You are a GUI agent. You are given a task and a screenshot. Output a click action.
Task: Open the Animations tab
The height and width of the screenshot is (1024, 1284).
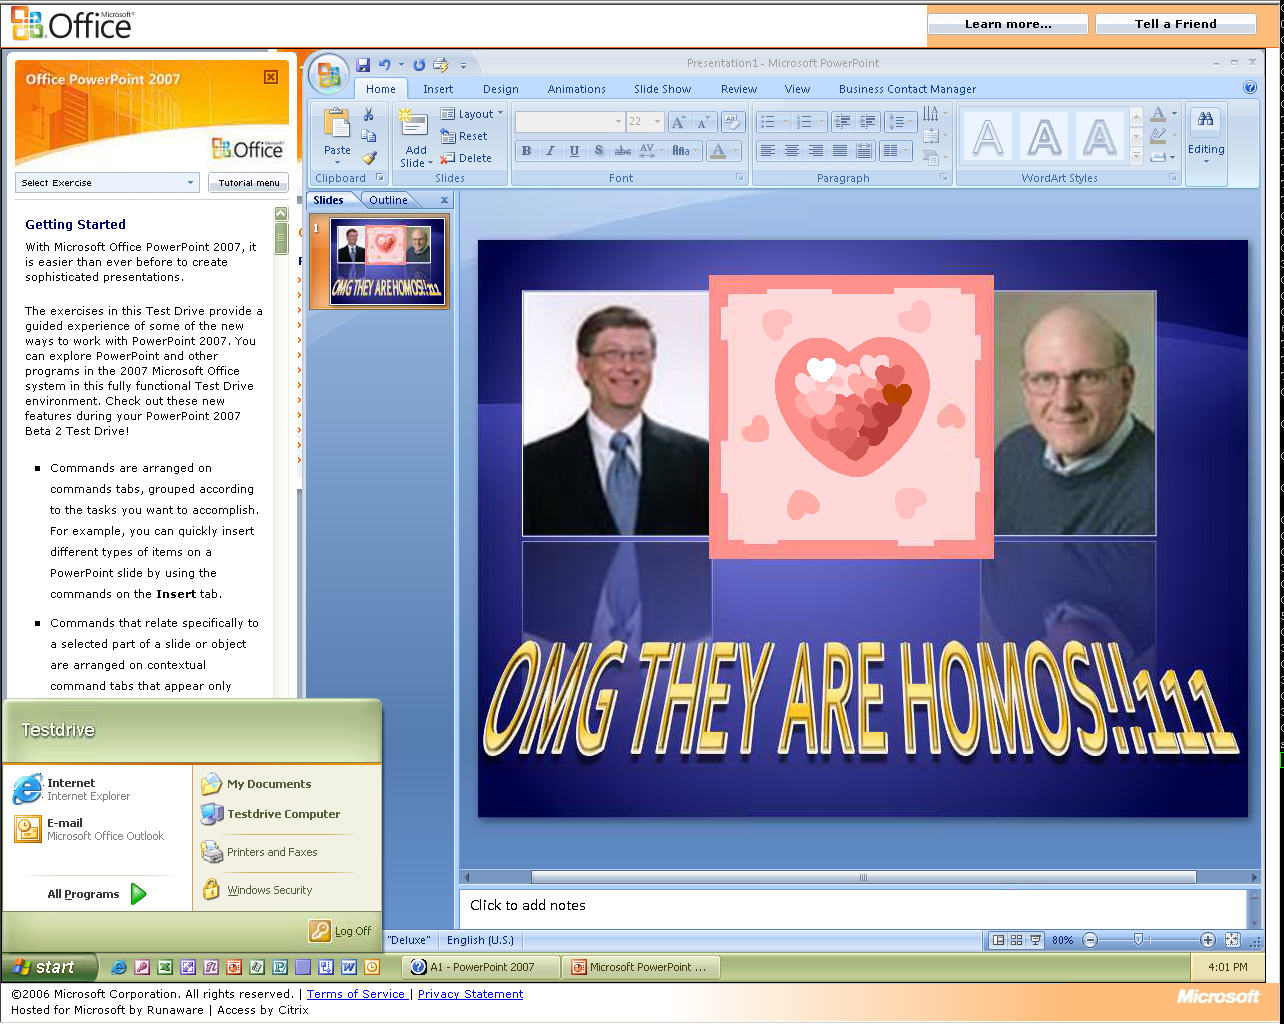(x=577, y=89)
